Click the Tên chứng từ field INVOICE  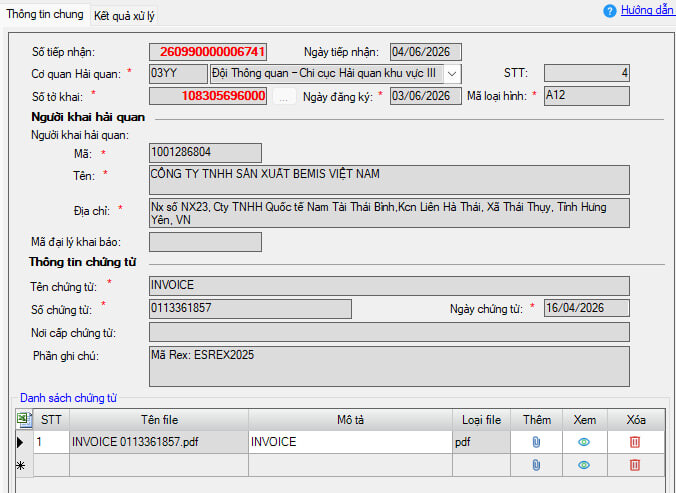coord(389,286)
